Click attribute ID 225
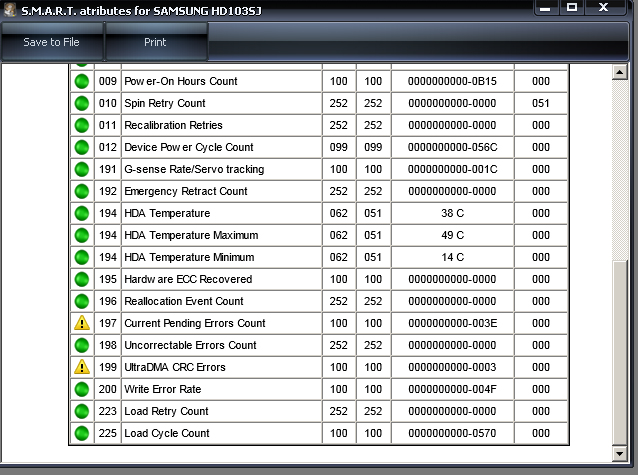This screenshot has height=475, width=638. tap(107, 433)
